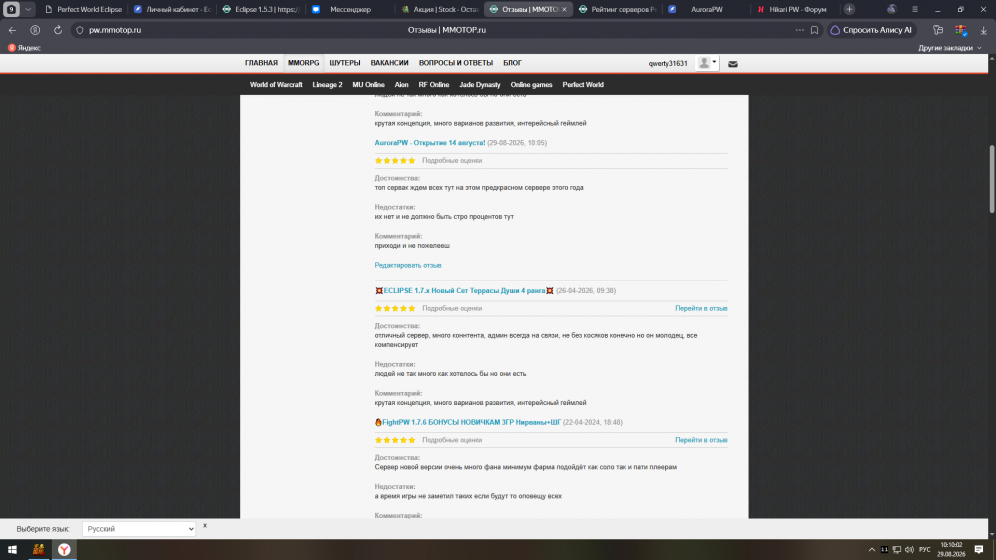Switch to the Perfect World Eclipse tab
The height and width of the screenshot is (560, 996).
coord(83,10)
